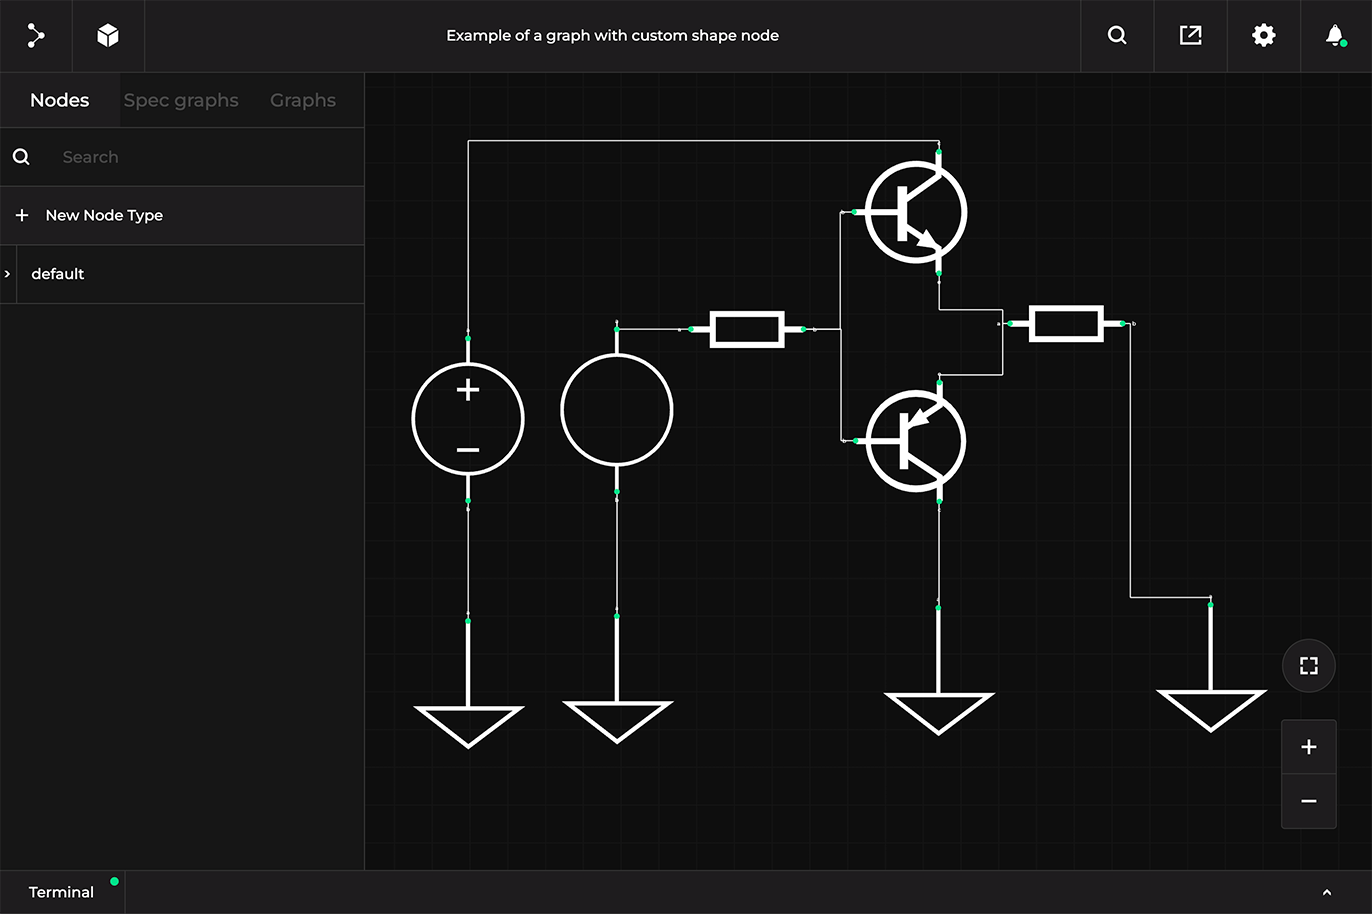The width and height of the screenshot is (1372, 914).
Task: Open the cube icon menu
Action: coord(108,35)
